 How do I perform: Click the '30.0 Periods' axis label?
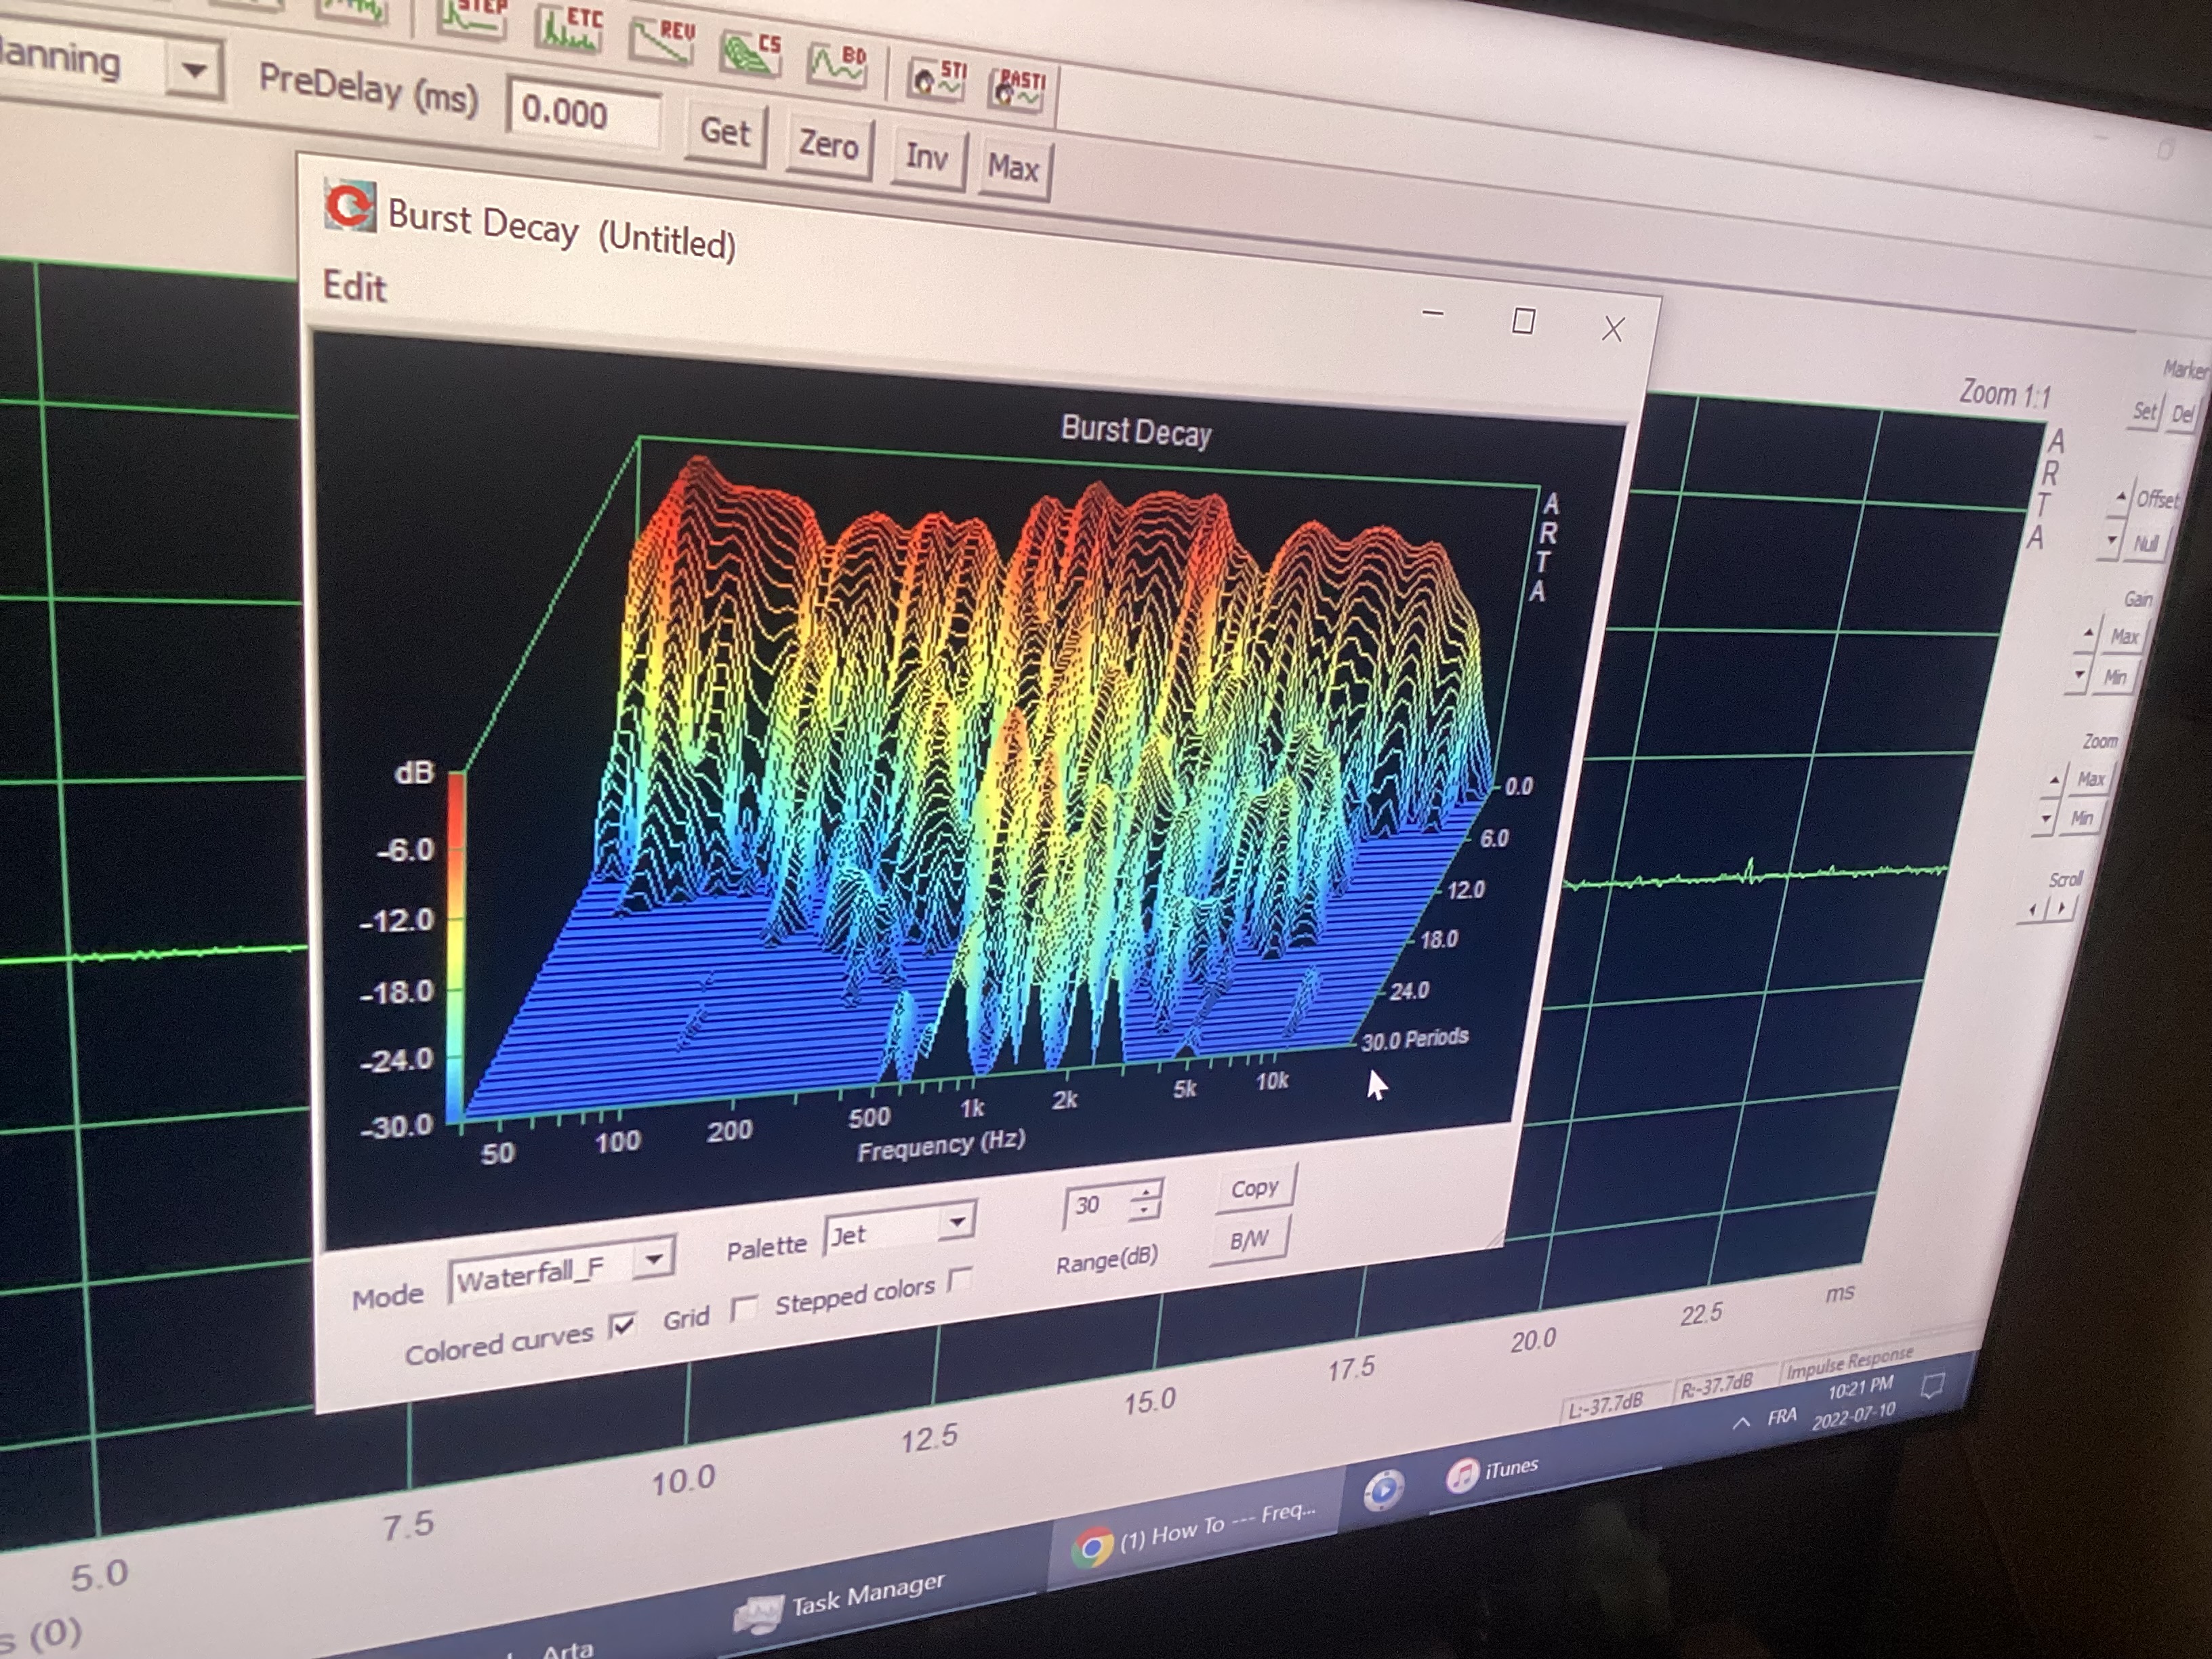click(1414, 1039)
